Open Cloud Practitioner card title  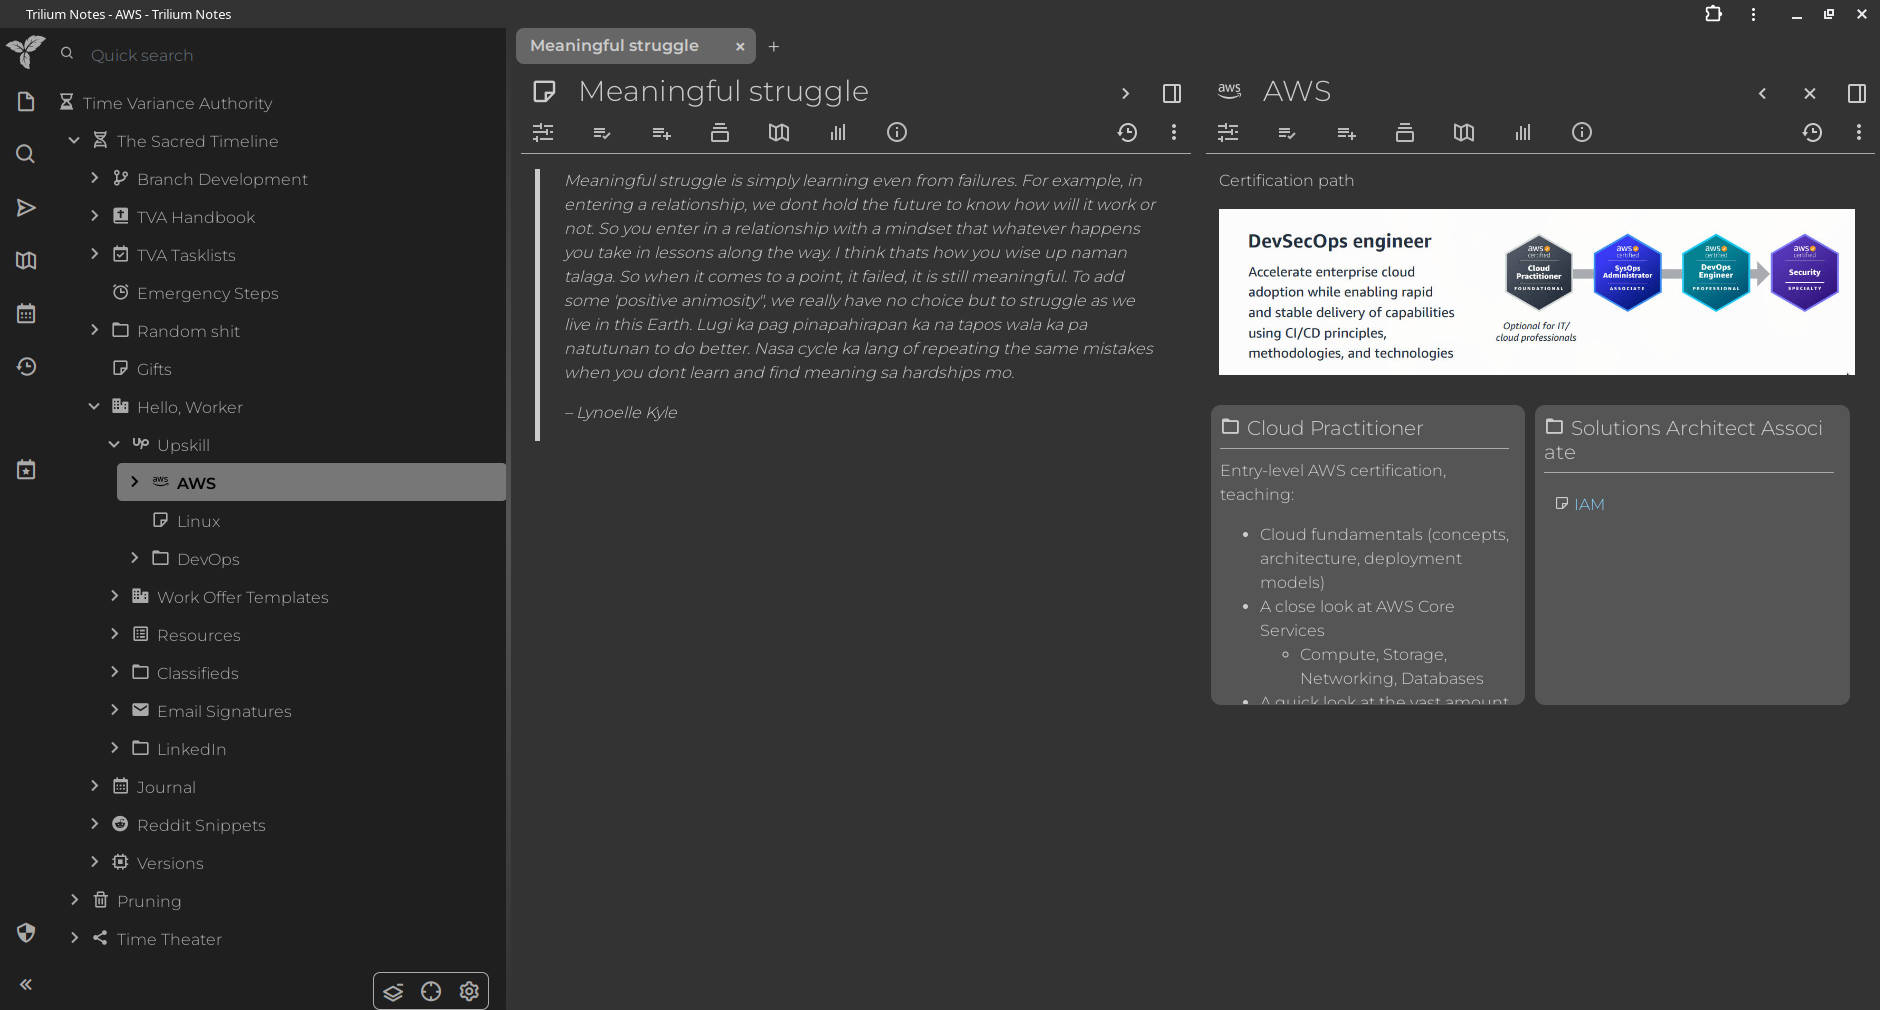point(1334,428)
